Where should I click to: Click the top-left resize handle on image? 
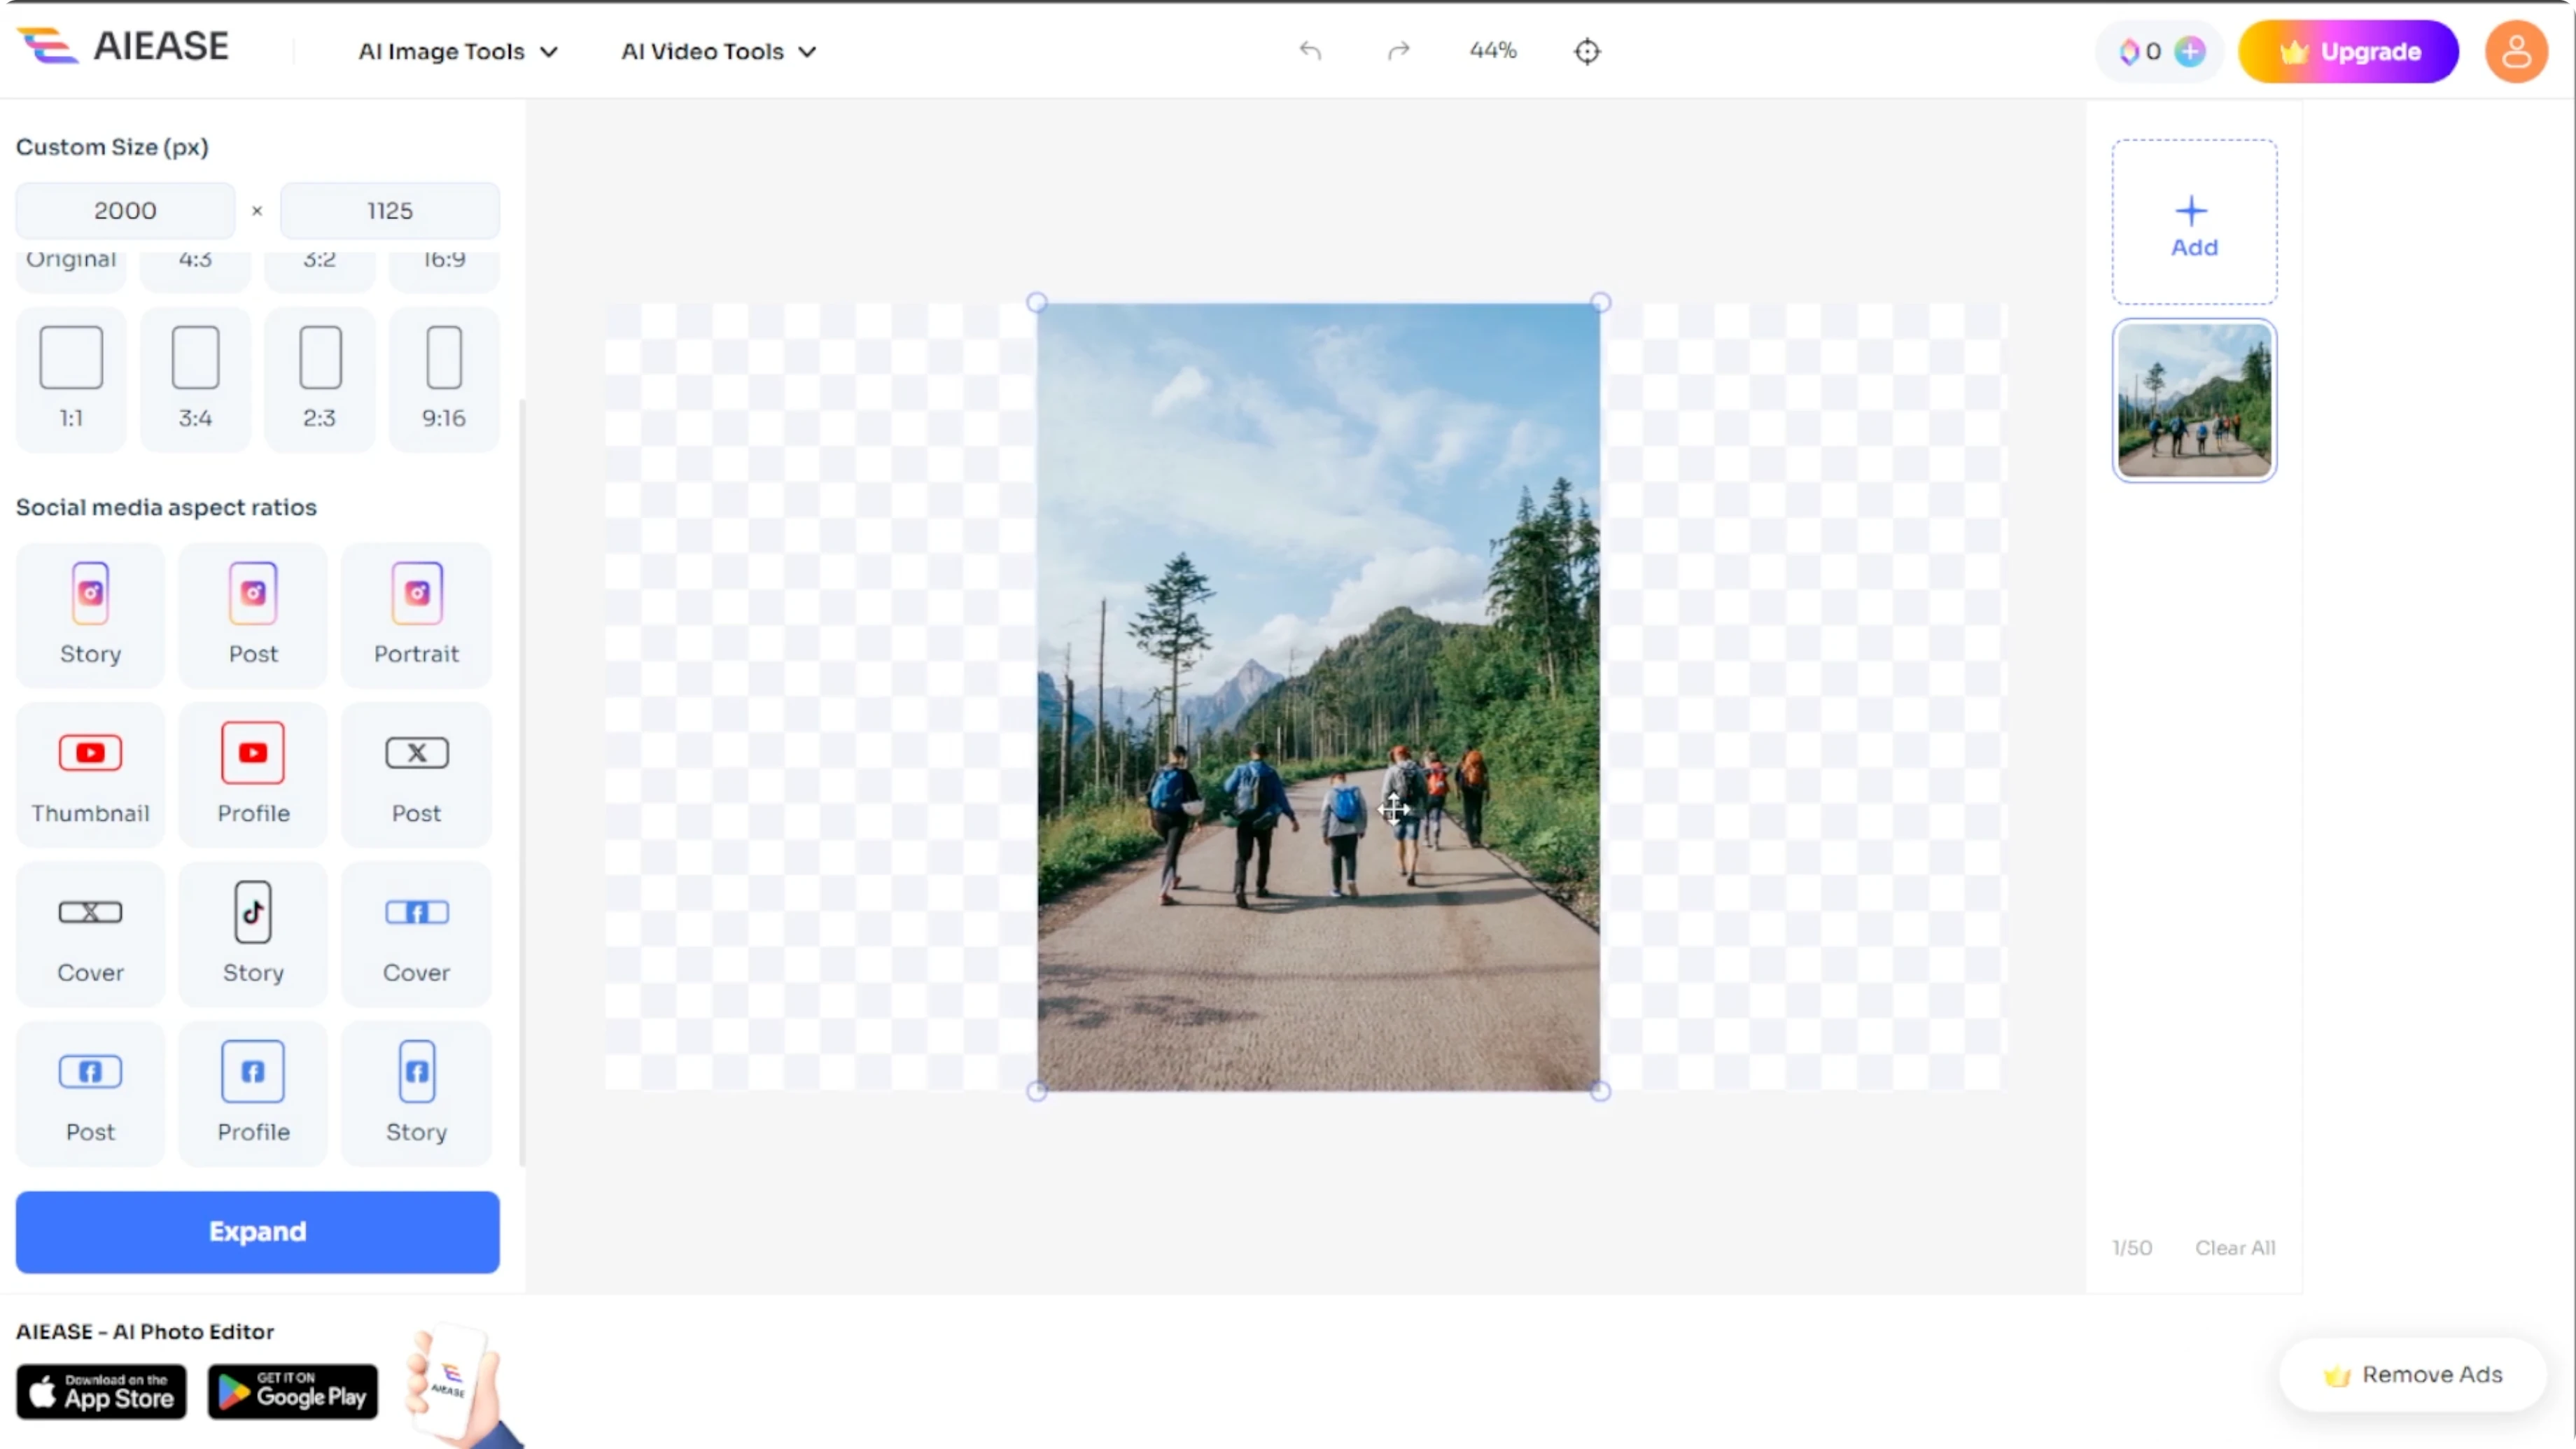(x=1037, y=302)
